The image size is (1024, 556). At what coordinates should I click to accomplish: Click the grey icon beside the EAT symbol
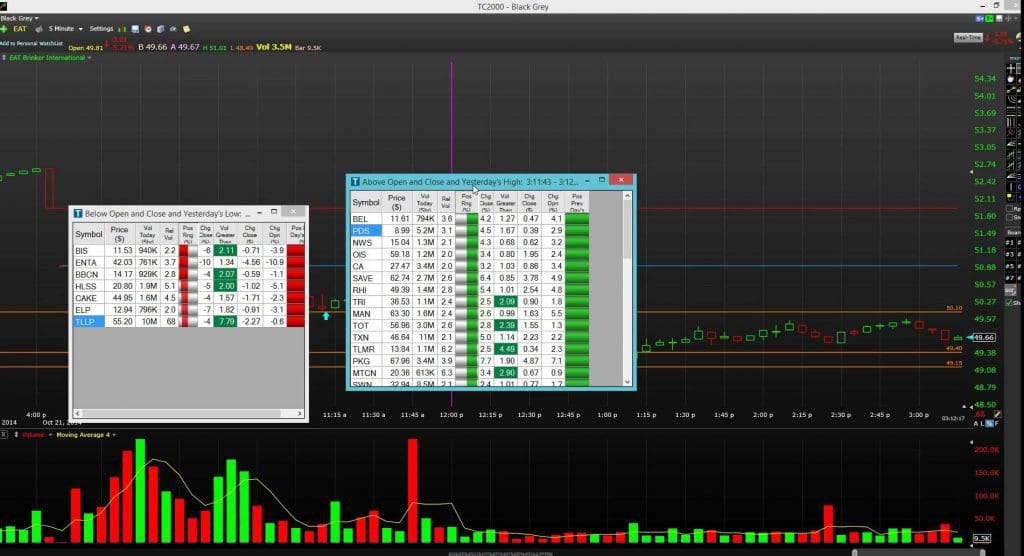click(39, 29)
